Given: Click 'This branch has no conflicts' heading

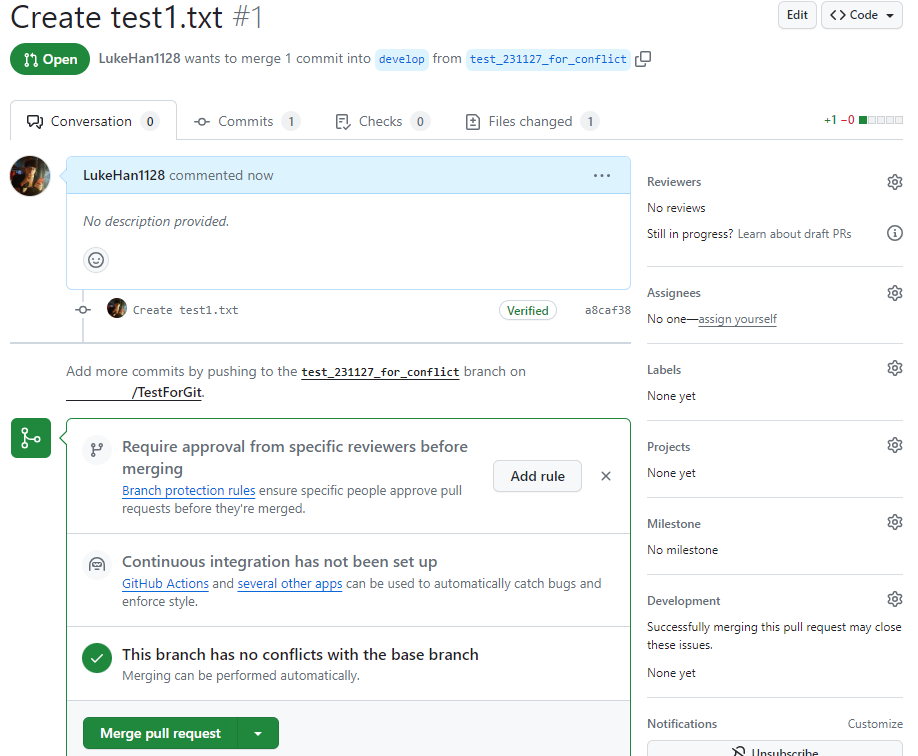Looking at the screenshot, I should pyautogui.click(x=300, y=654).
